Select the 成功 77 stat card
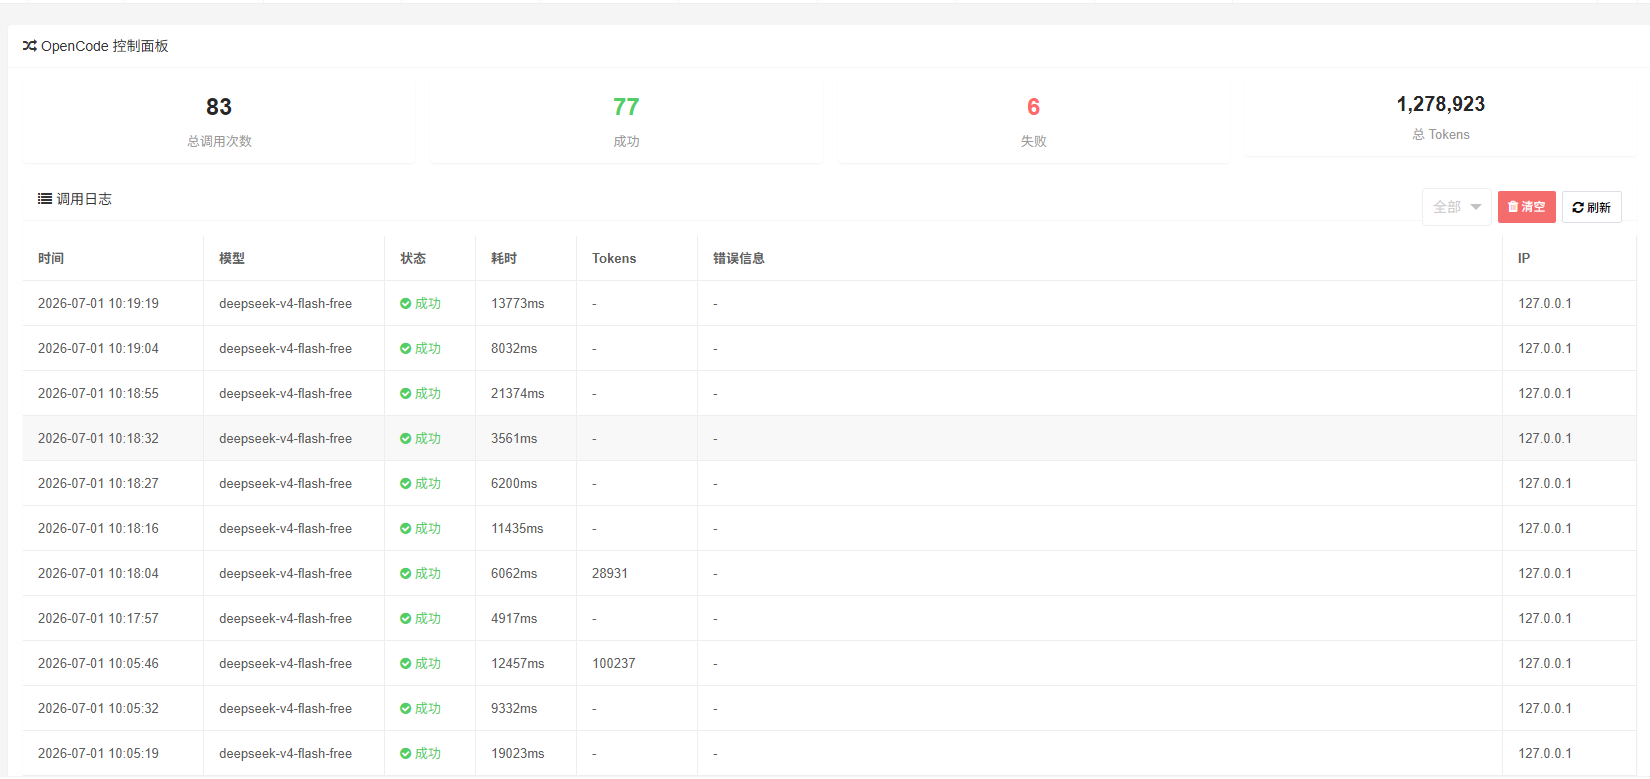This screenshot has width=1650, height=779. pyautogui.click(x=626, y=122)
